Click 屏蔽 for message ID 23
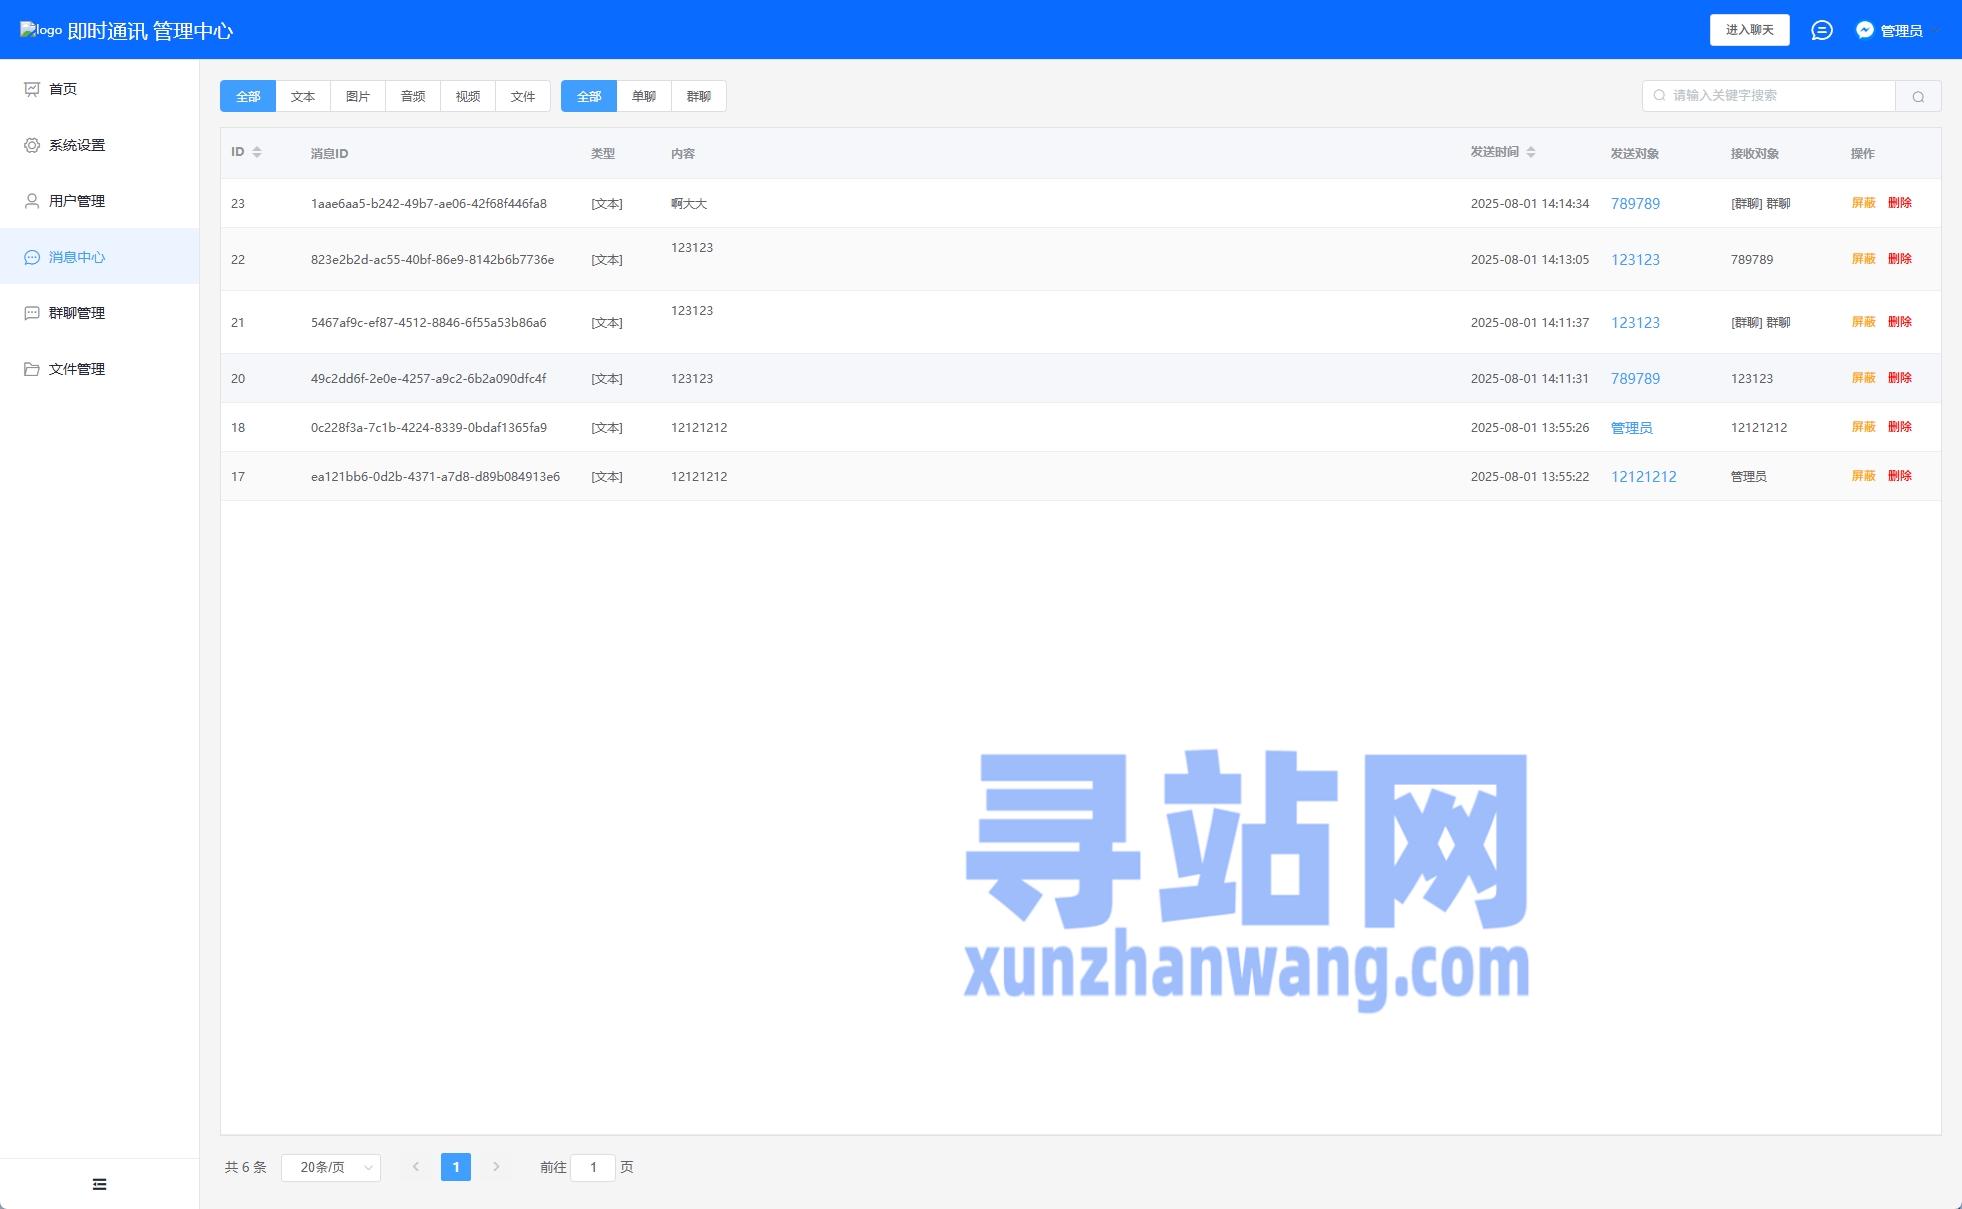The height and width of the screenshot is (1209, 1962). [1863, 203]
